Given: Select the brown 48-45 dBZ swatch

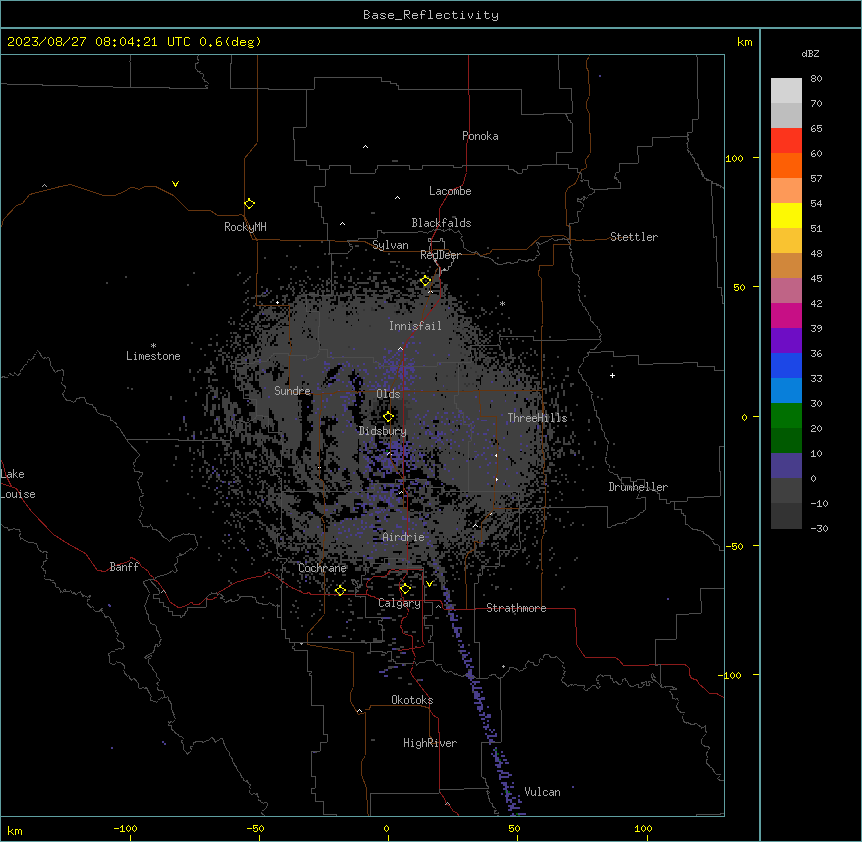Looking at the screenshot, I should click(x=786, y=265).
